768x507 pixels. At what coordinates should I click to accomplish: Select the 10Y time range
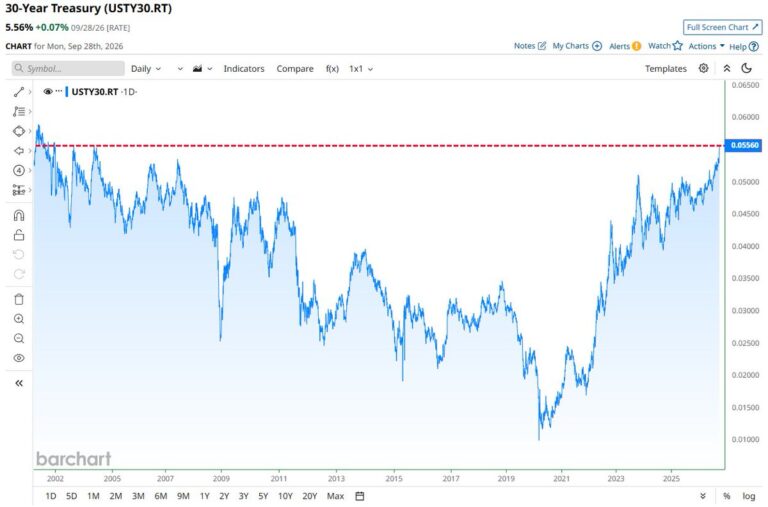point(285,496)
